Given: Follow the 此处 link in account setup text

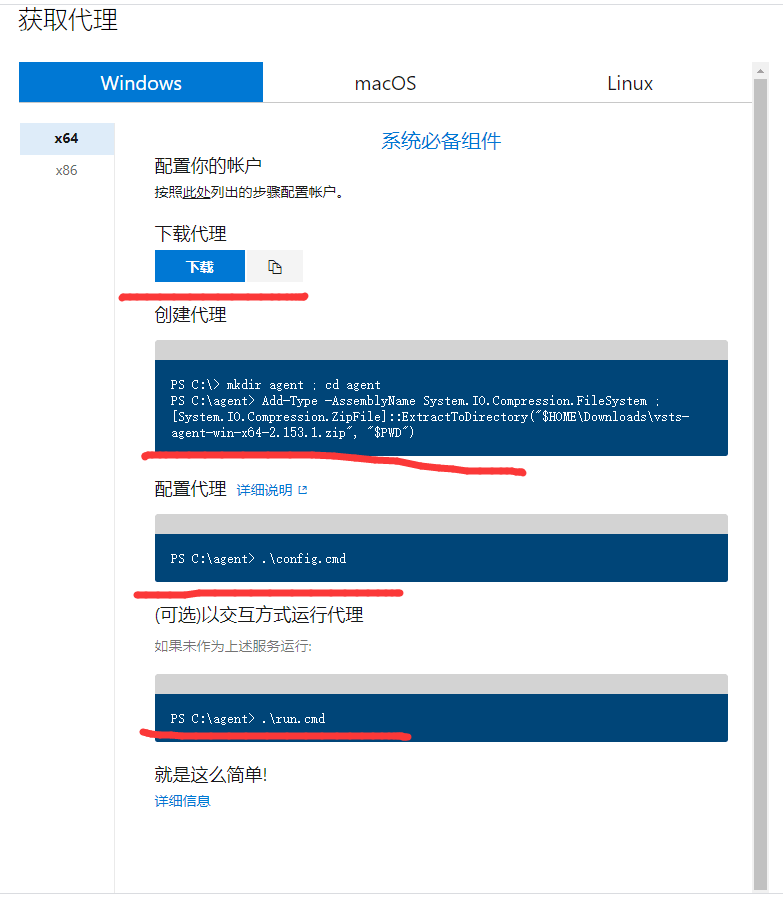Looking at the screenshot, I should pos(196,192).
